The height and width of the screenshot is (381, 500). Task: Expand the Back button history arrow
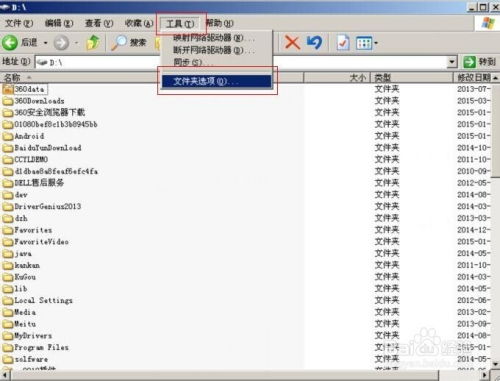(x=45, y=43)
